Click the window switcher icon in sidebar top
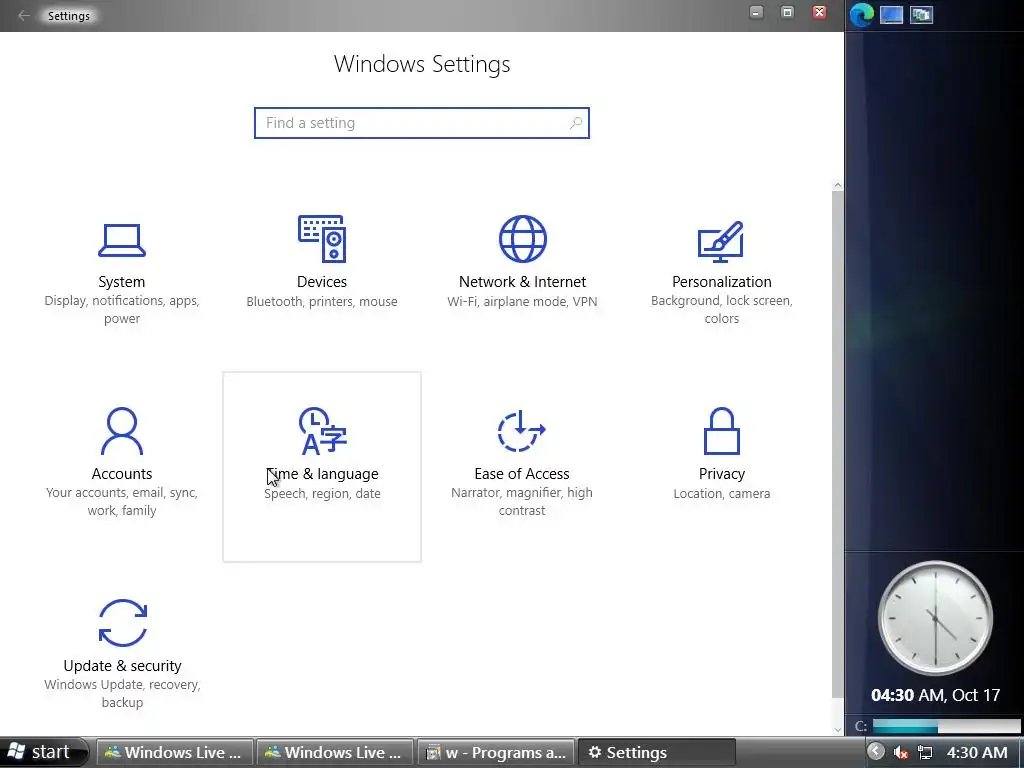 [x=921, y=14]
